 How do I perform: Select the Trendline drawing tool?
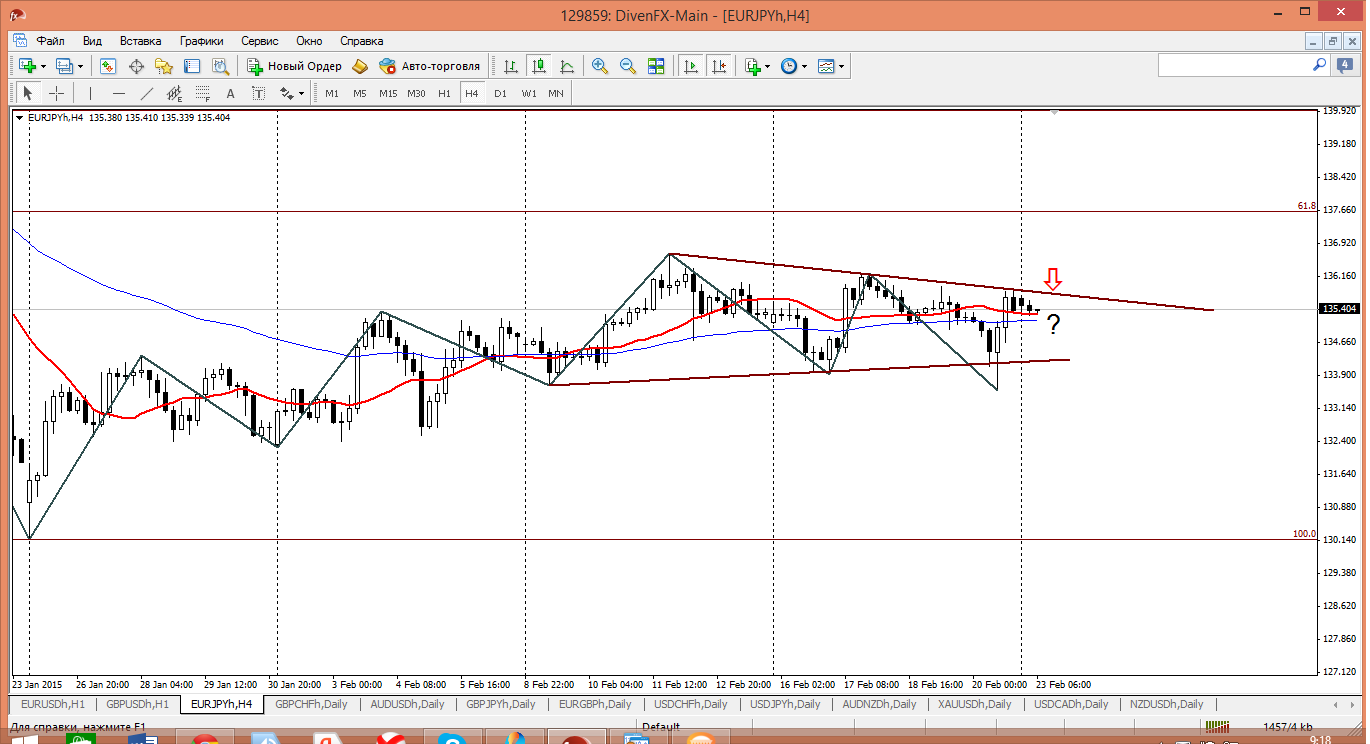coord(147,93)
